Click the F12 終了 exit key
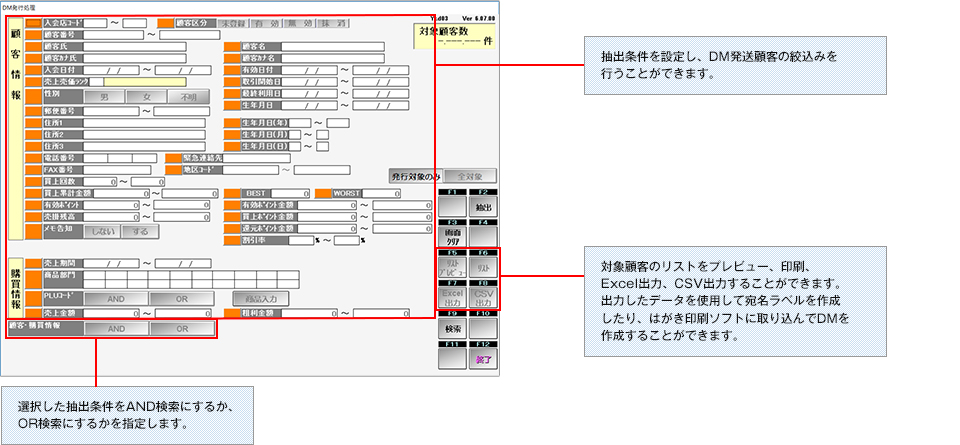The height and width of the screenshot is (445, 960). 483,357
